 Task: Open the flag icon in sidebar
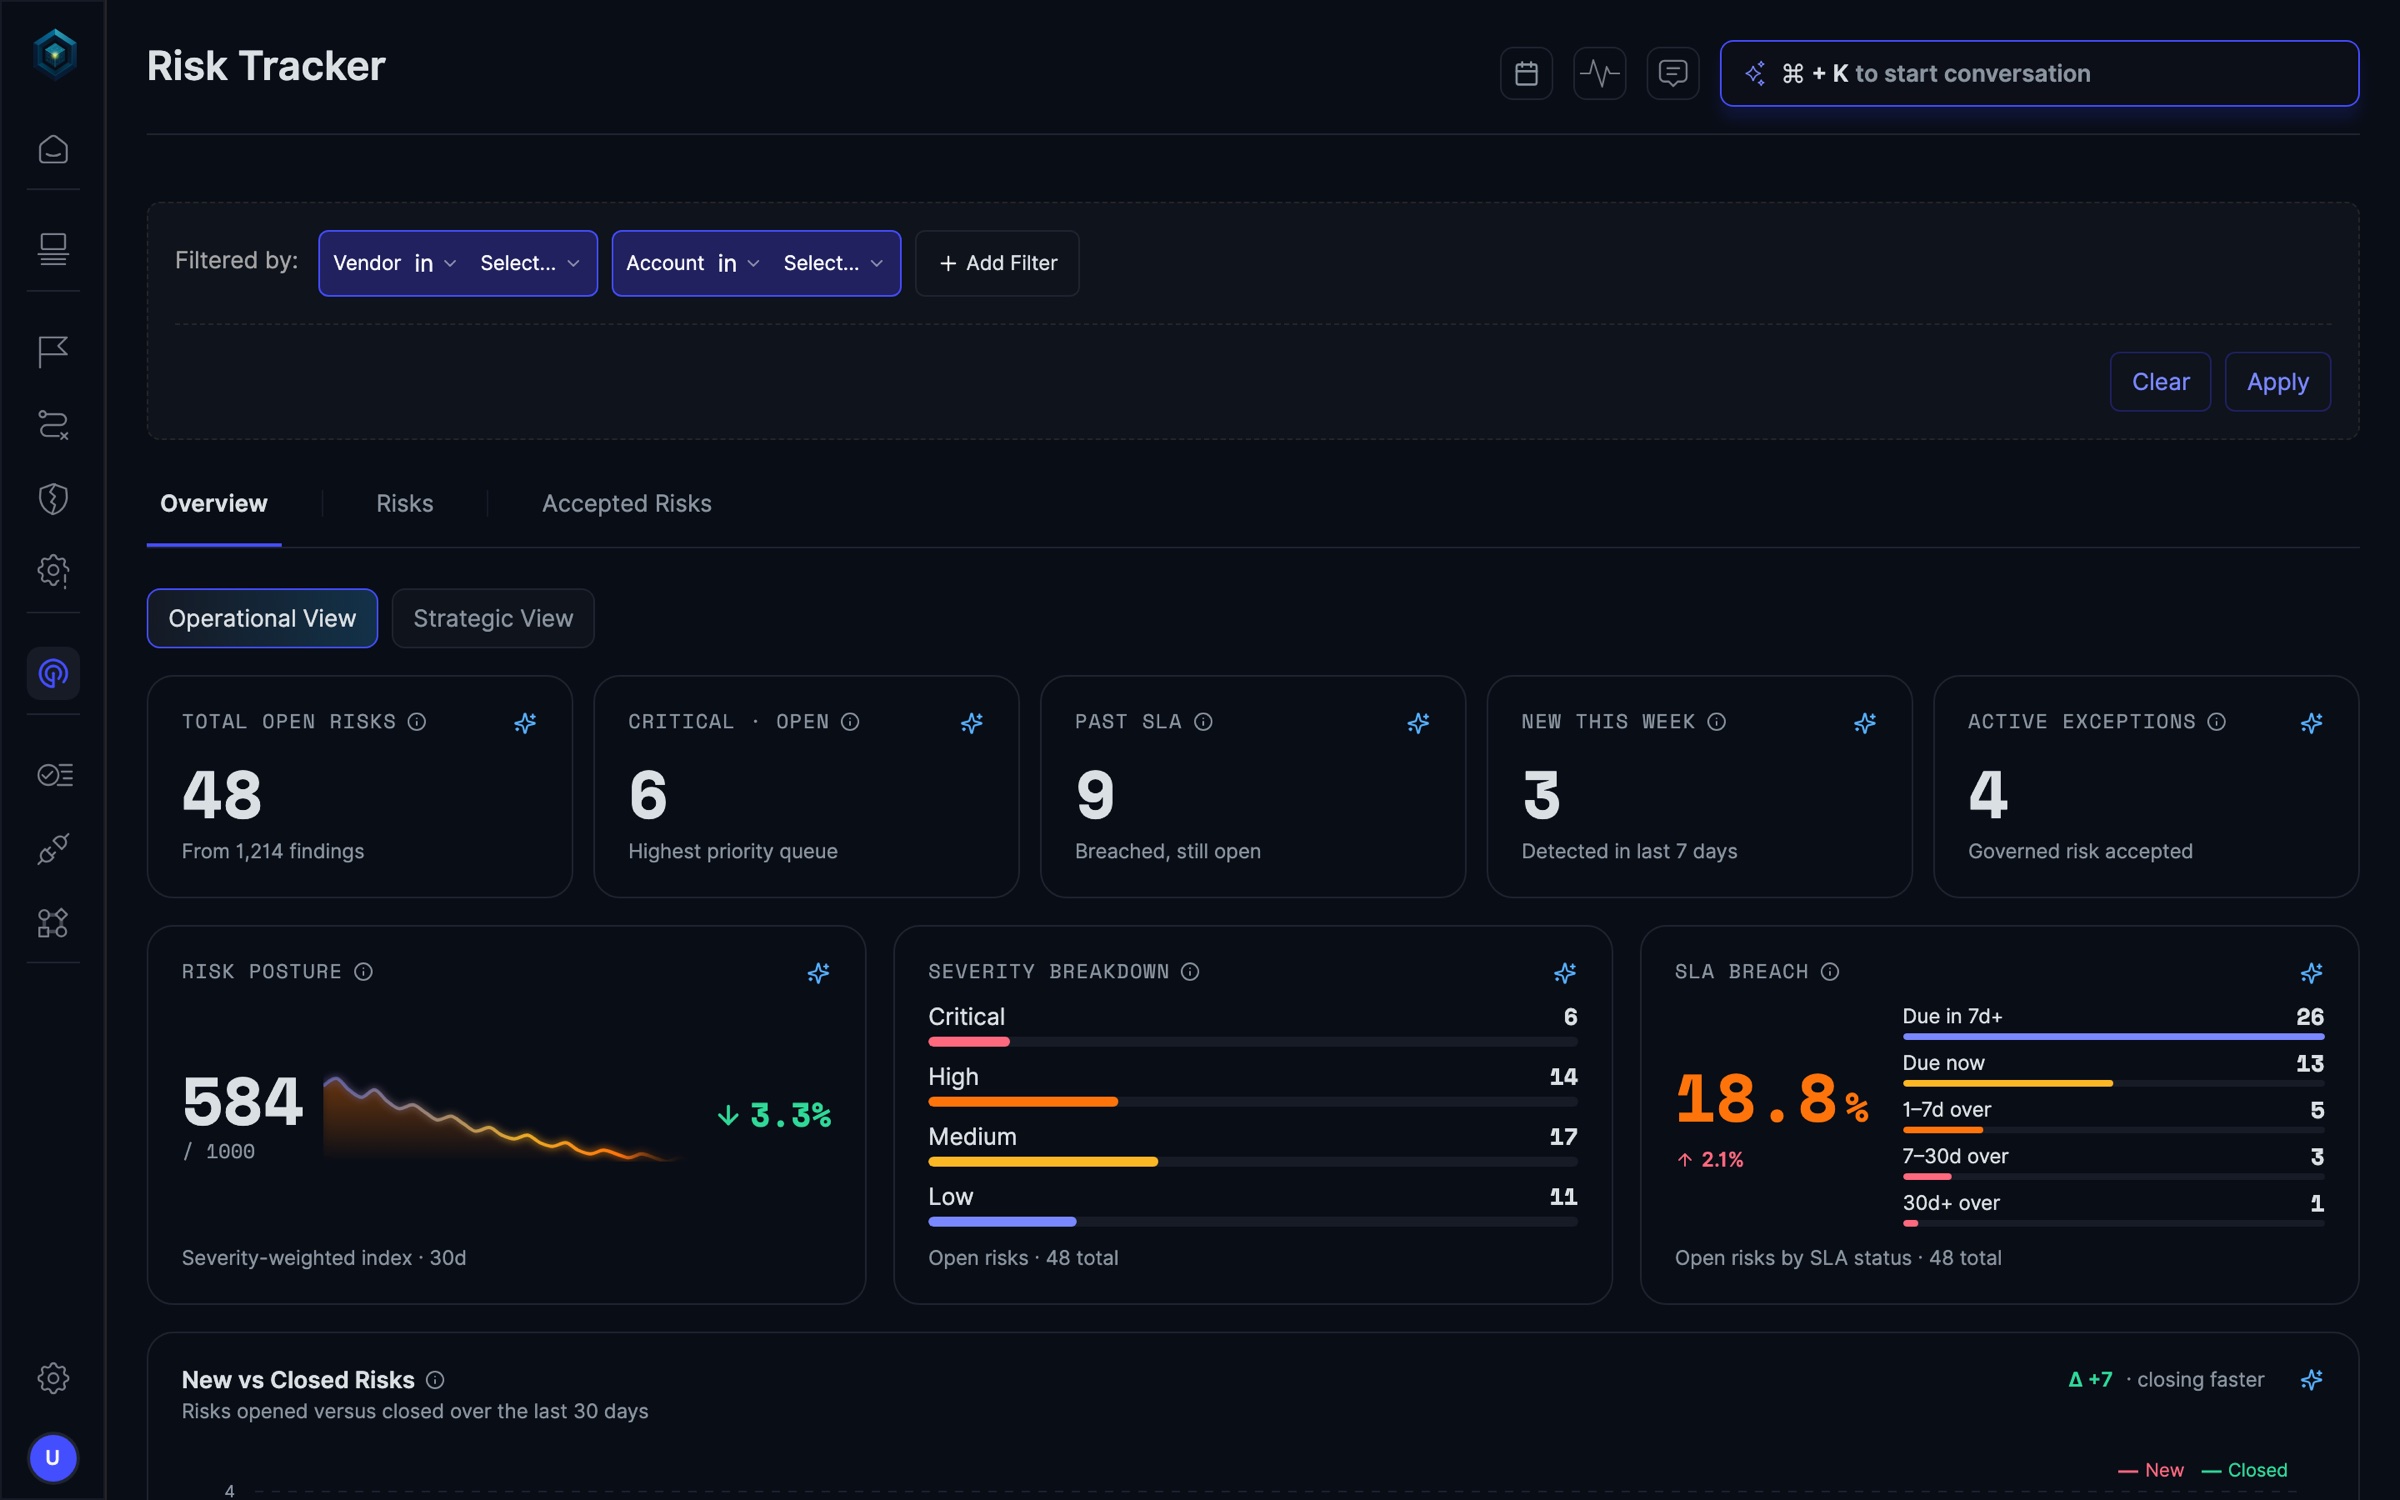coord(53,351)
